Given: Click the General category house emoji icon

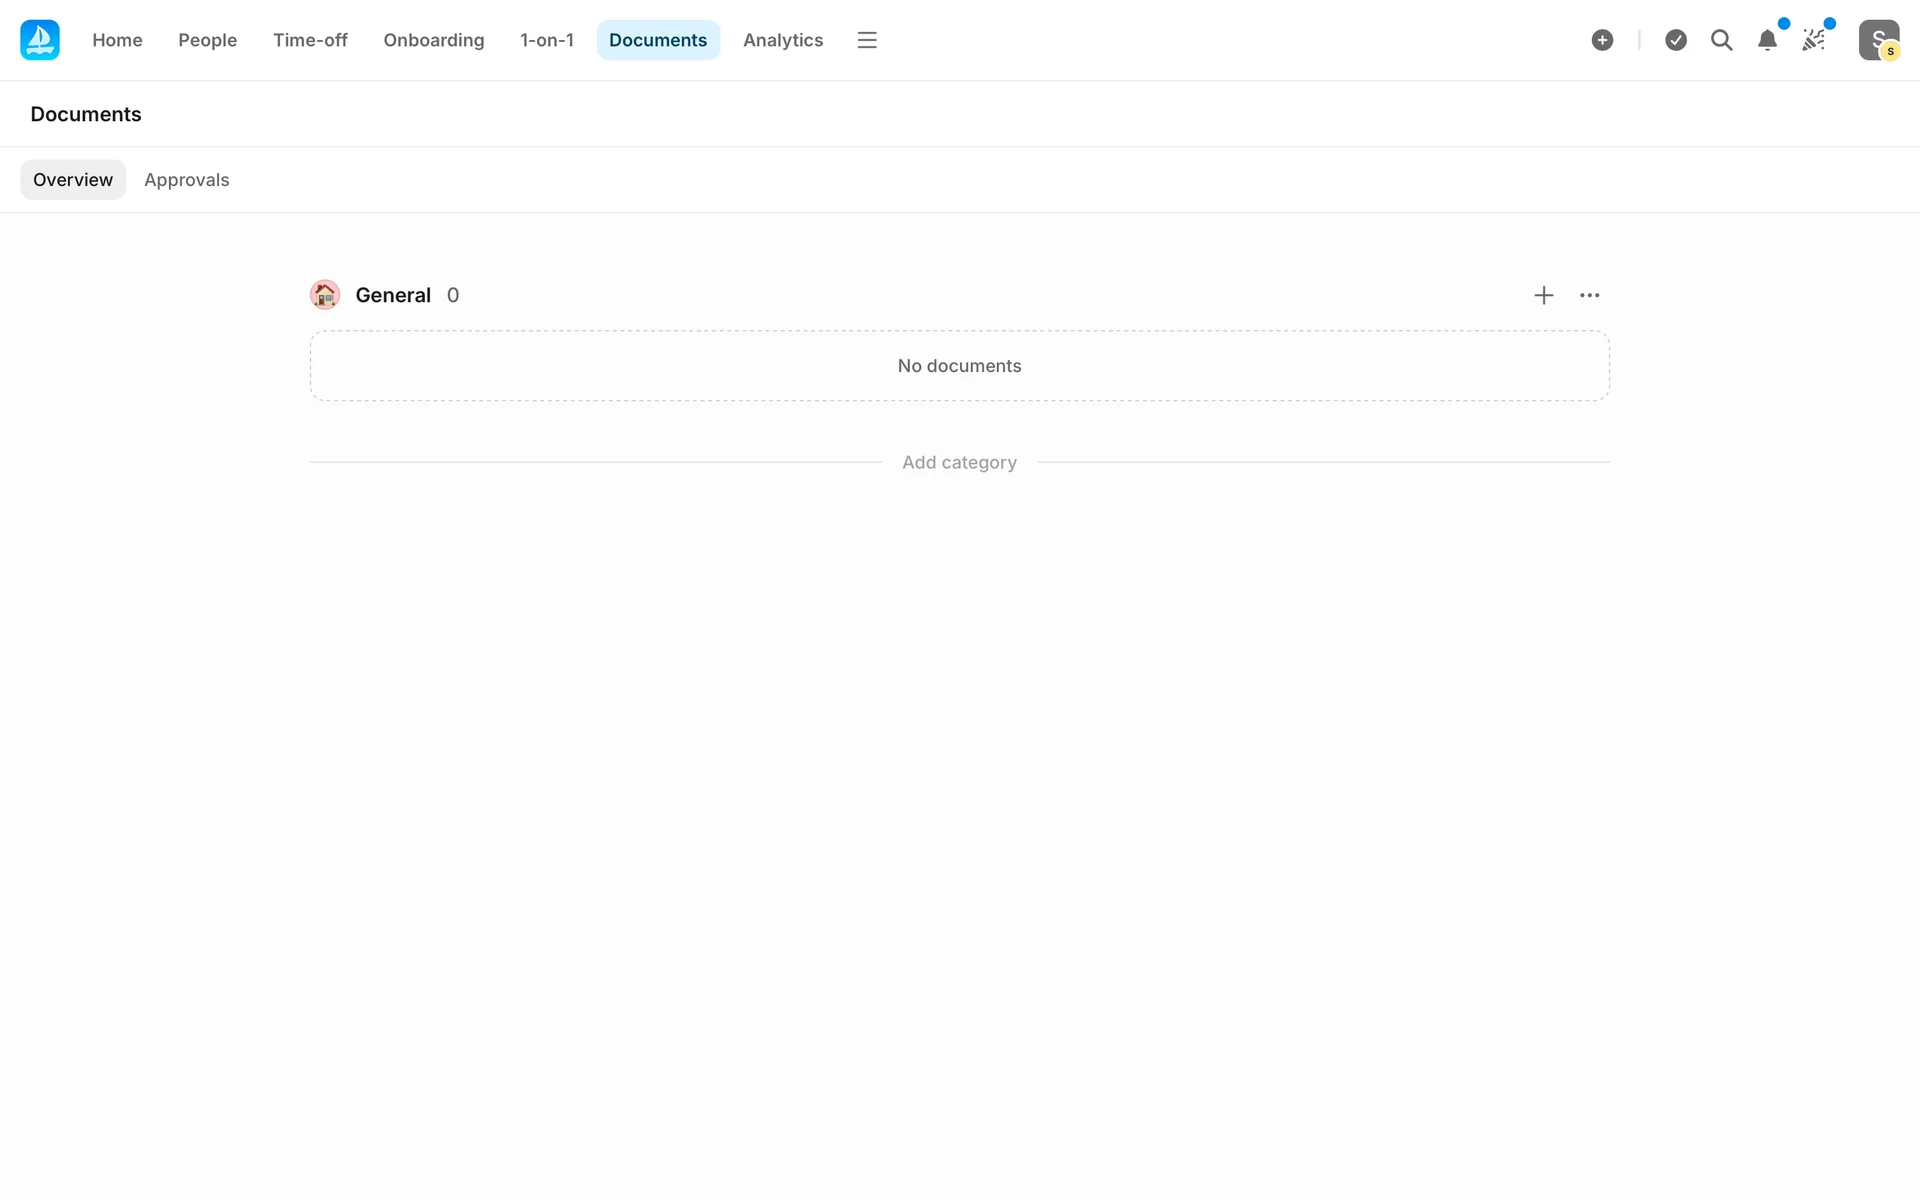Looking at the screenshot, I should (x=325, y=295).
